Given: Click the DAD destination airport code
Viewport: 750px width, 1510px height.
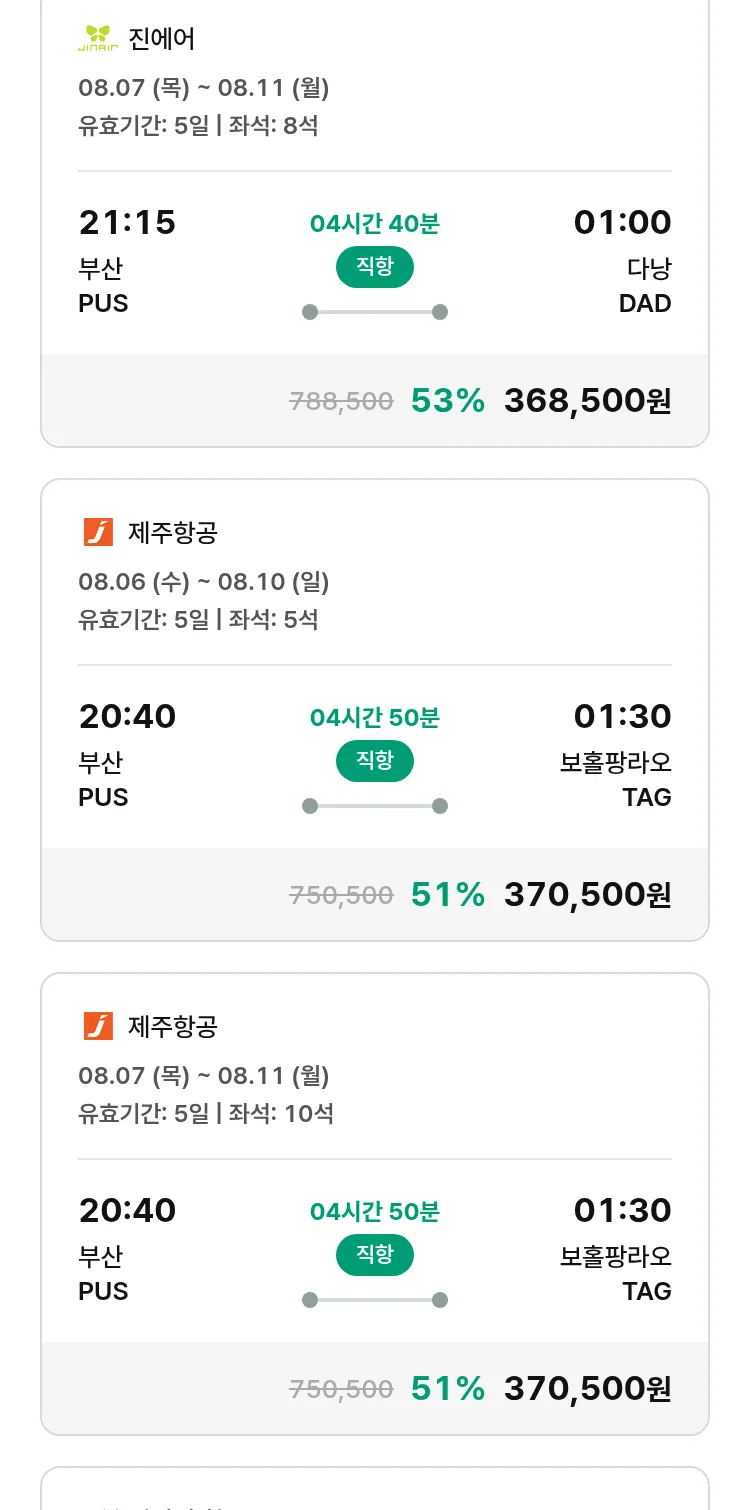Looking at the screenshot, I should coord(645,304).
